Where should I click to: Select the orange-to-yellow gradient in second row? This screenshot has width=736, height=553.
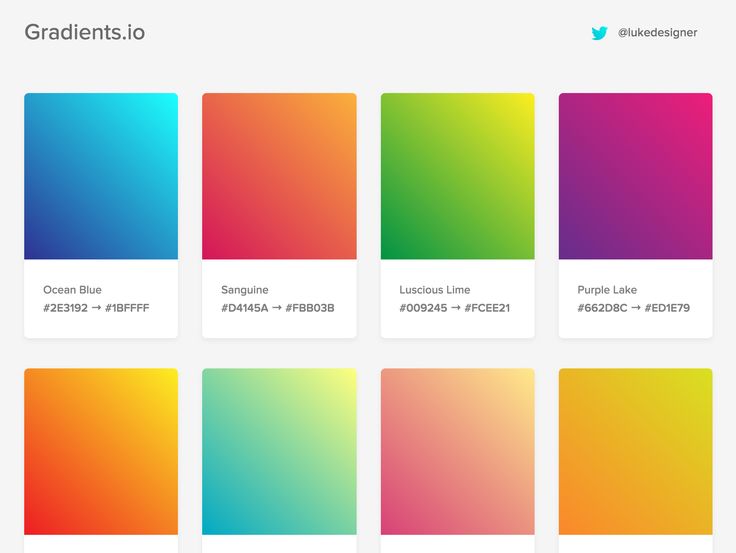click(x=101, y=451)
